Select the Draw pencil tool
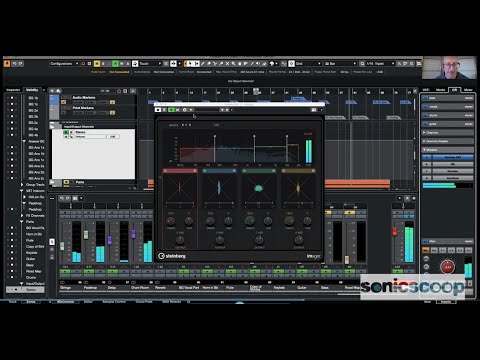 [x=202, y=63]
